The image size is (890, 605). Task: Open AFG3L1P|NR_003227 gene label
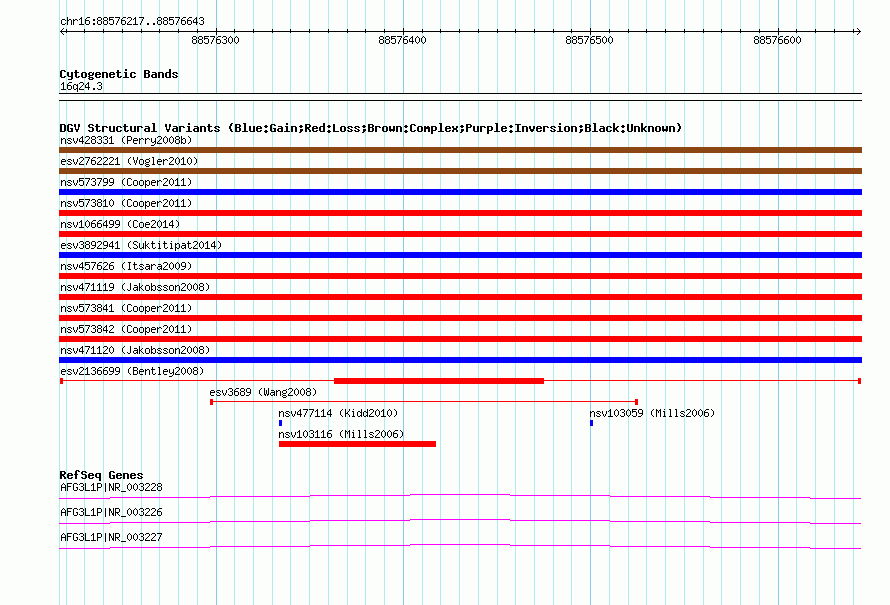click(x=111, y=537)
